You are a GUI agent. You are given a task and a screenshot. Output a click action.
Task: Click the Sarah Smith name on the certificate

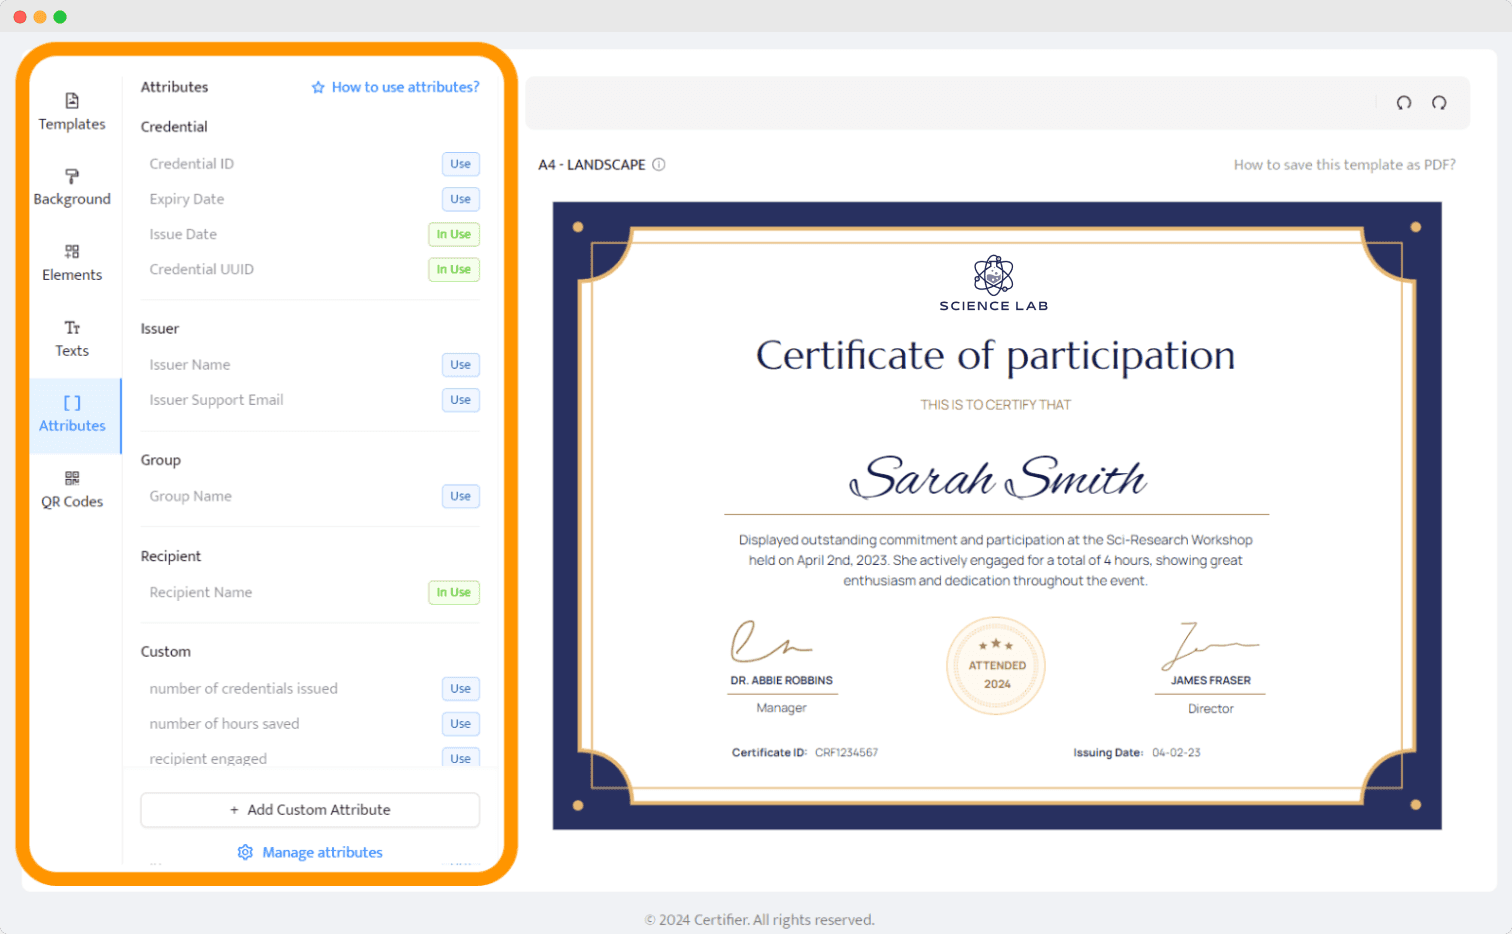click(997, 478)
